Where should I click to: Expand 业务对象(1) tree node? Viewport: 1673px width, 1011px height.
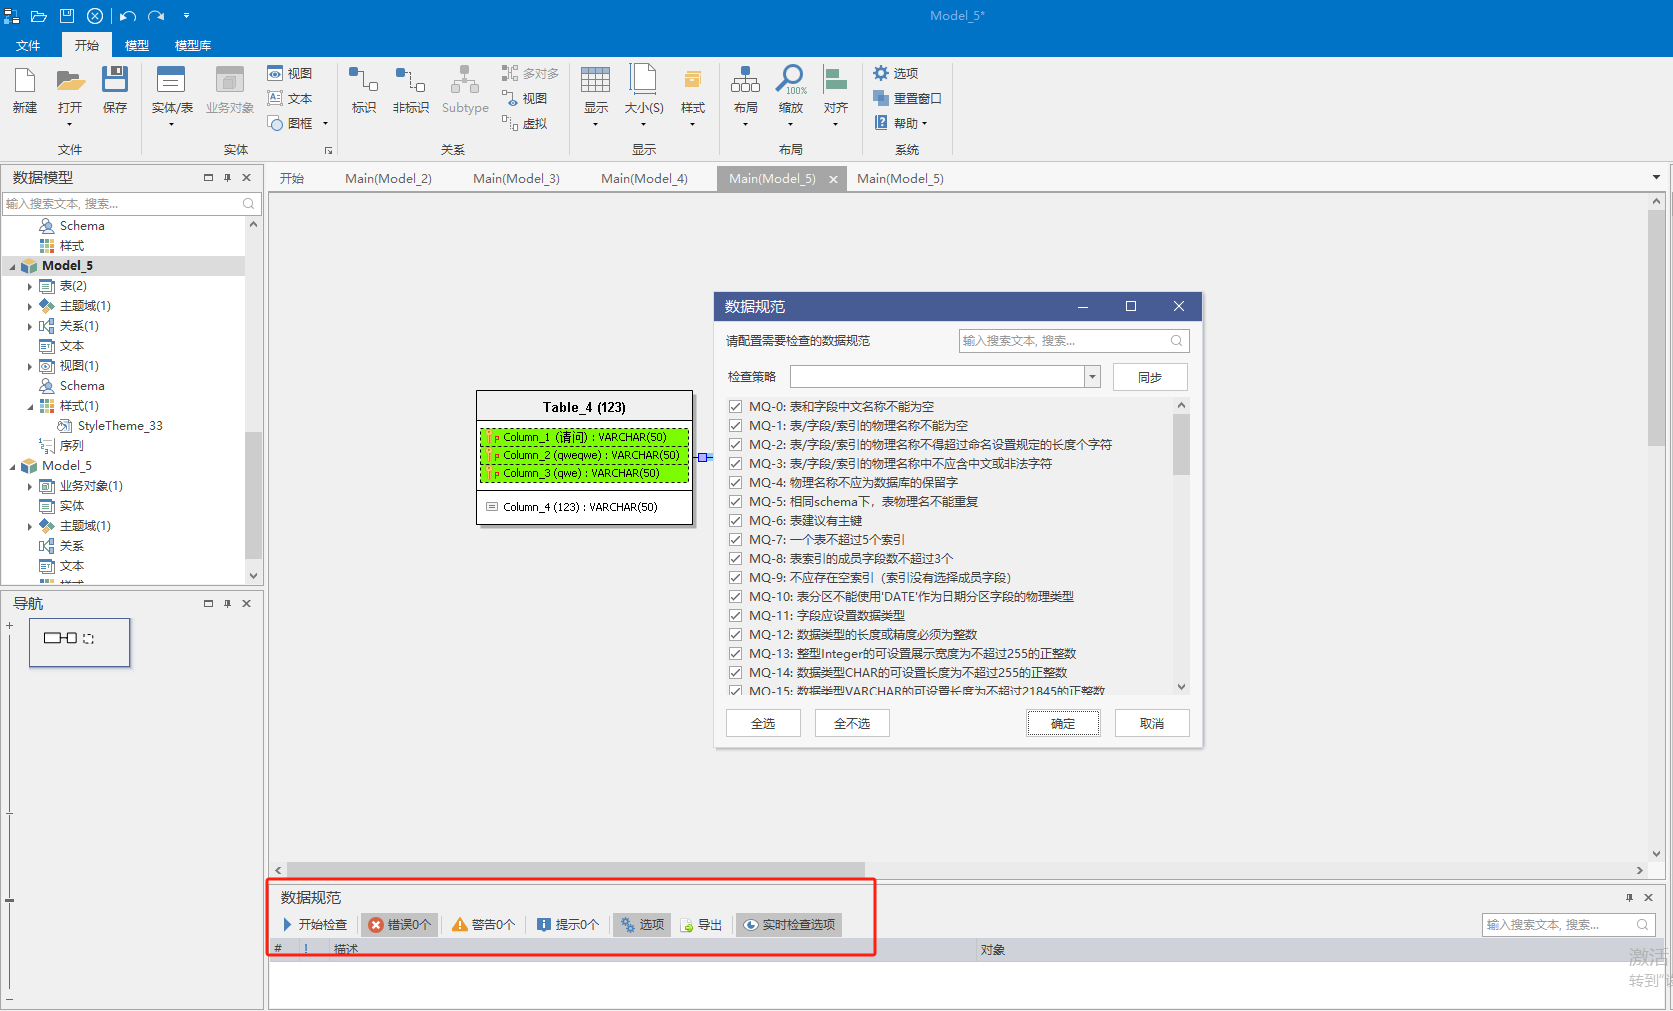pyautogui.click(x=30, y=486)
